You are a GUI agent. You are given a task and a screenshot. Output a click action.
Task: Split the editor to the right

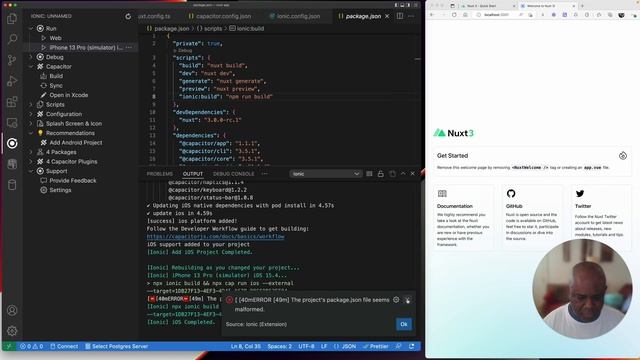click(400, 16)
